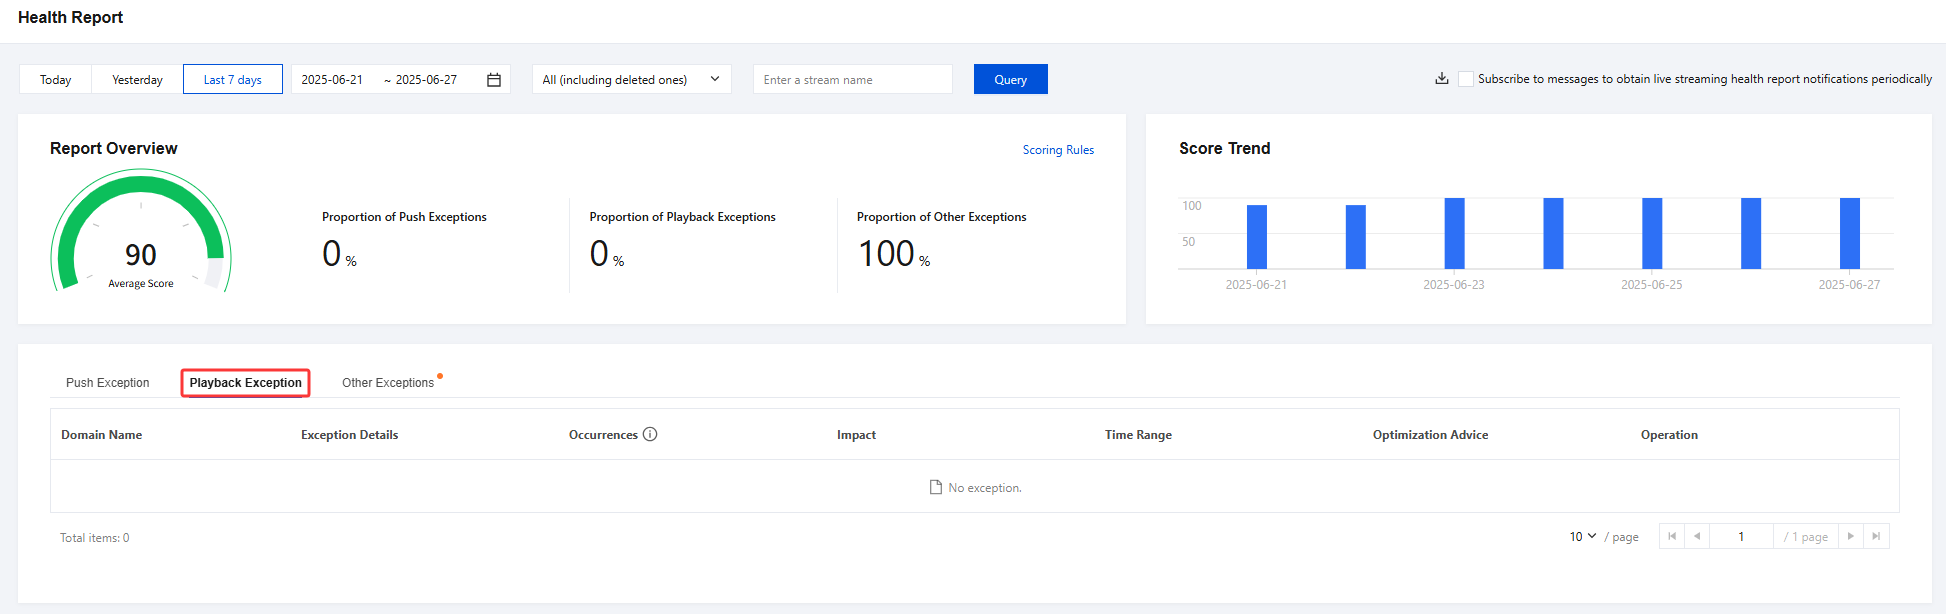Click the Occurrences info icon
The width and height of the screenshot is (1946, 614).
[x=650, y=434]
